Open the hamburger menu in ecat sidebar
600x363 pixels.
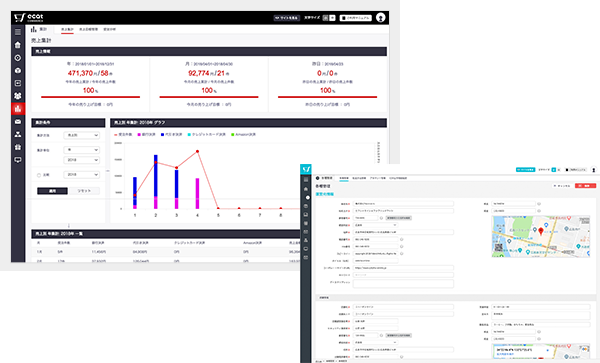[18, 32]
